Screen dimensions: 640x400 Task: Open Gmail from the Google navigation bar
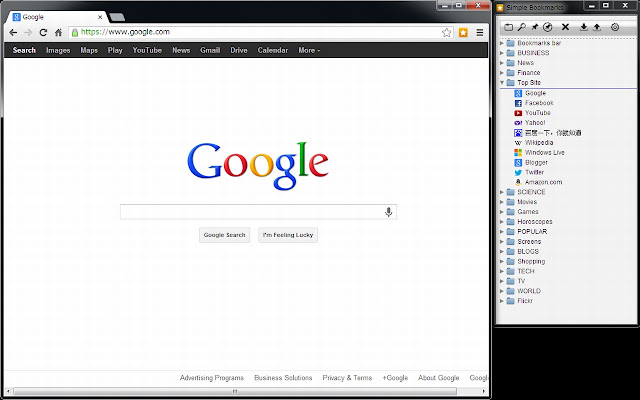(210, 50)
